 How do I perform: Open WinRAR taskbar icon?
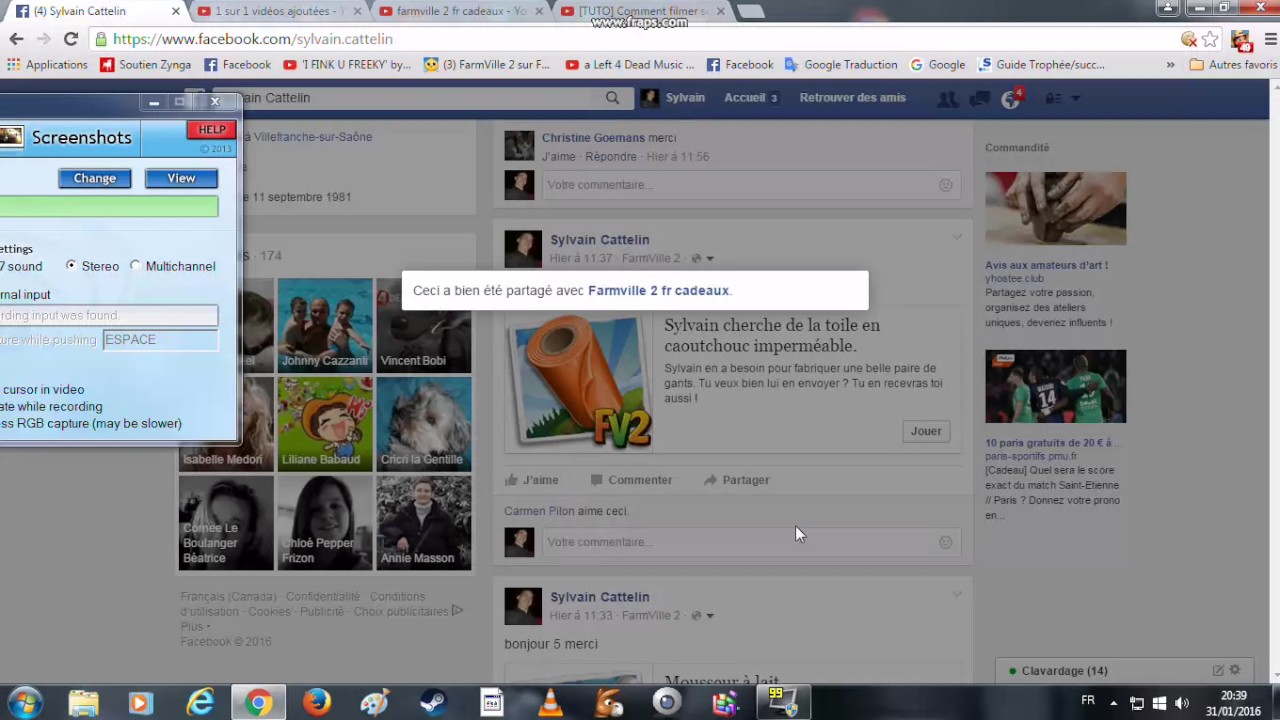pos(725,703)
